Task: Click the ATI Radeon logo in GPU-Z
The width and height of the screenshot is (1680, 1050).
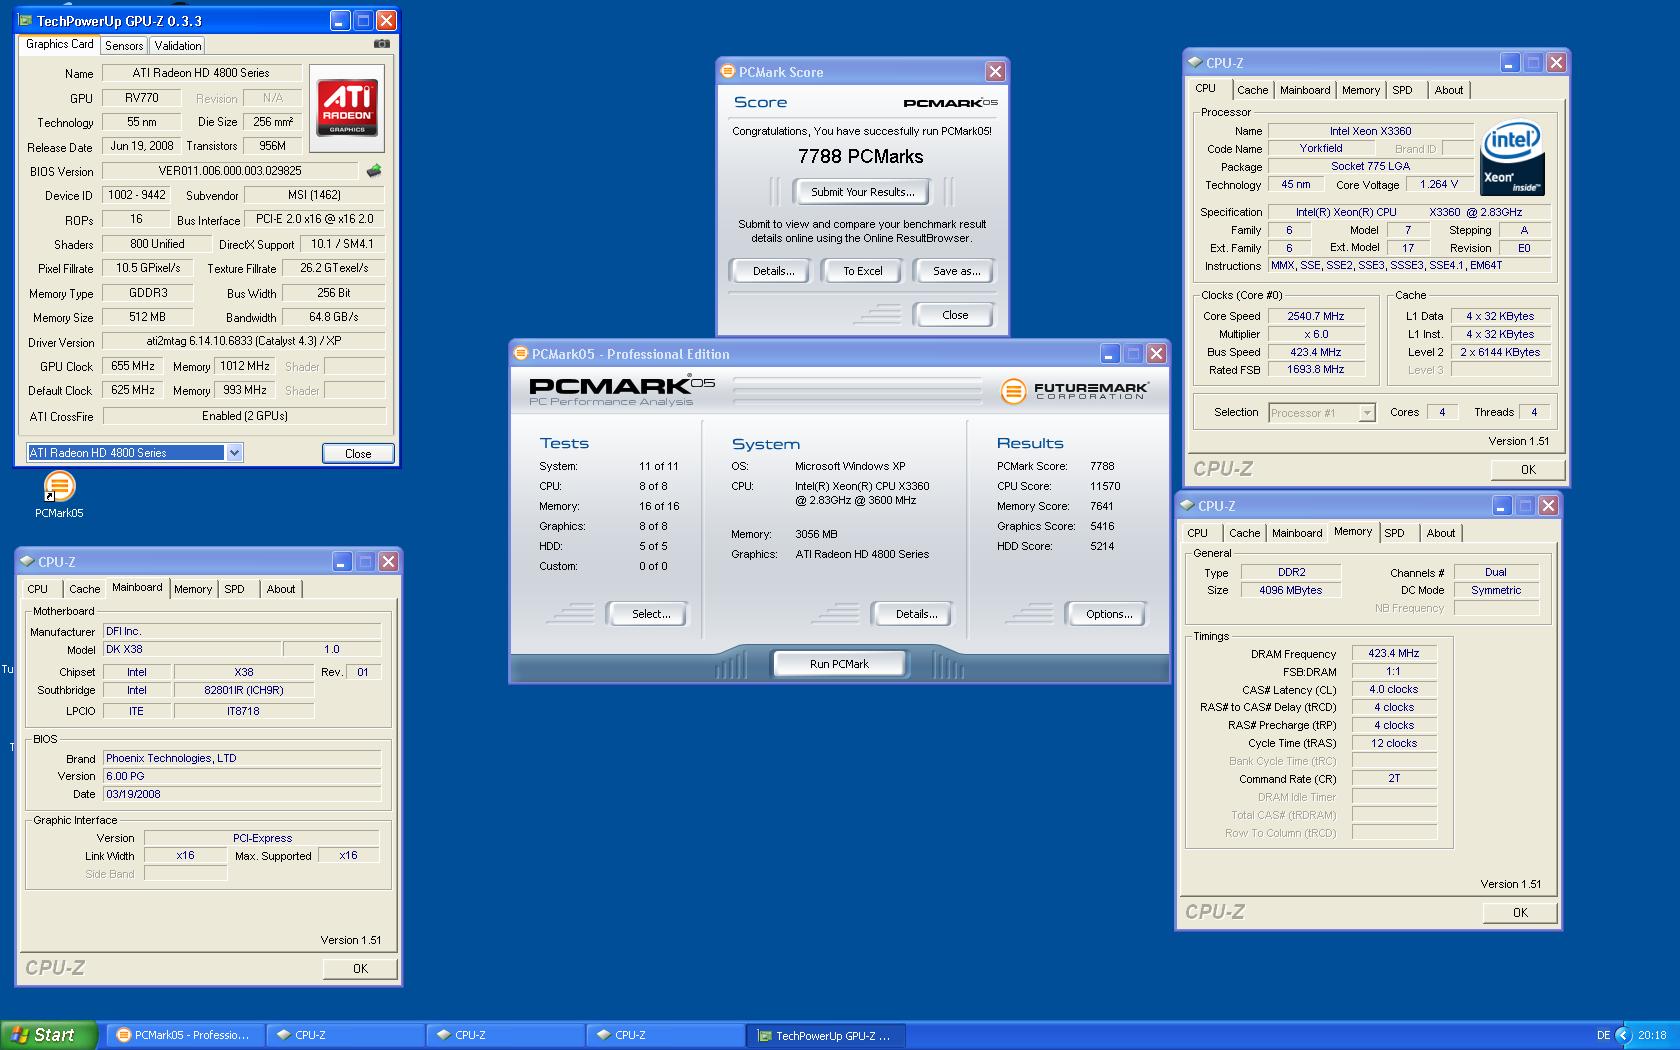Action: coord(347,108)
